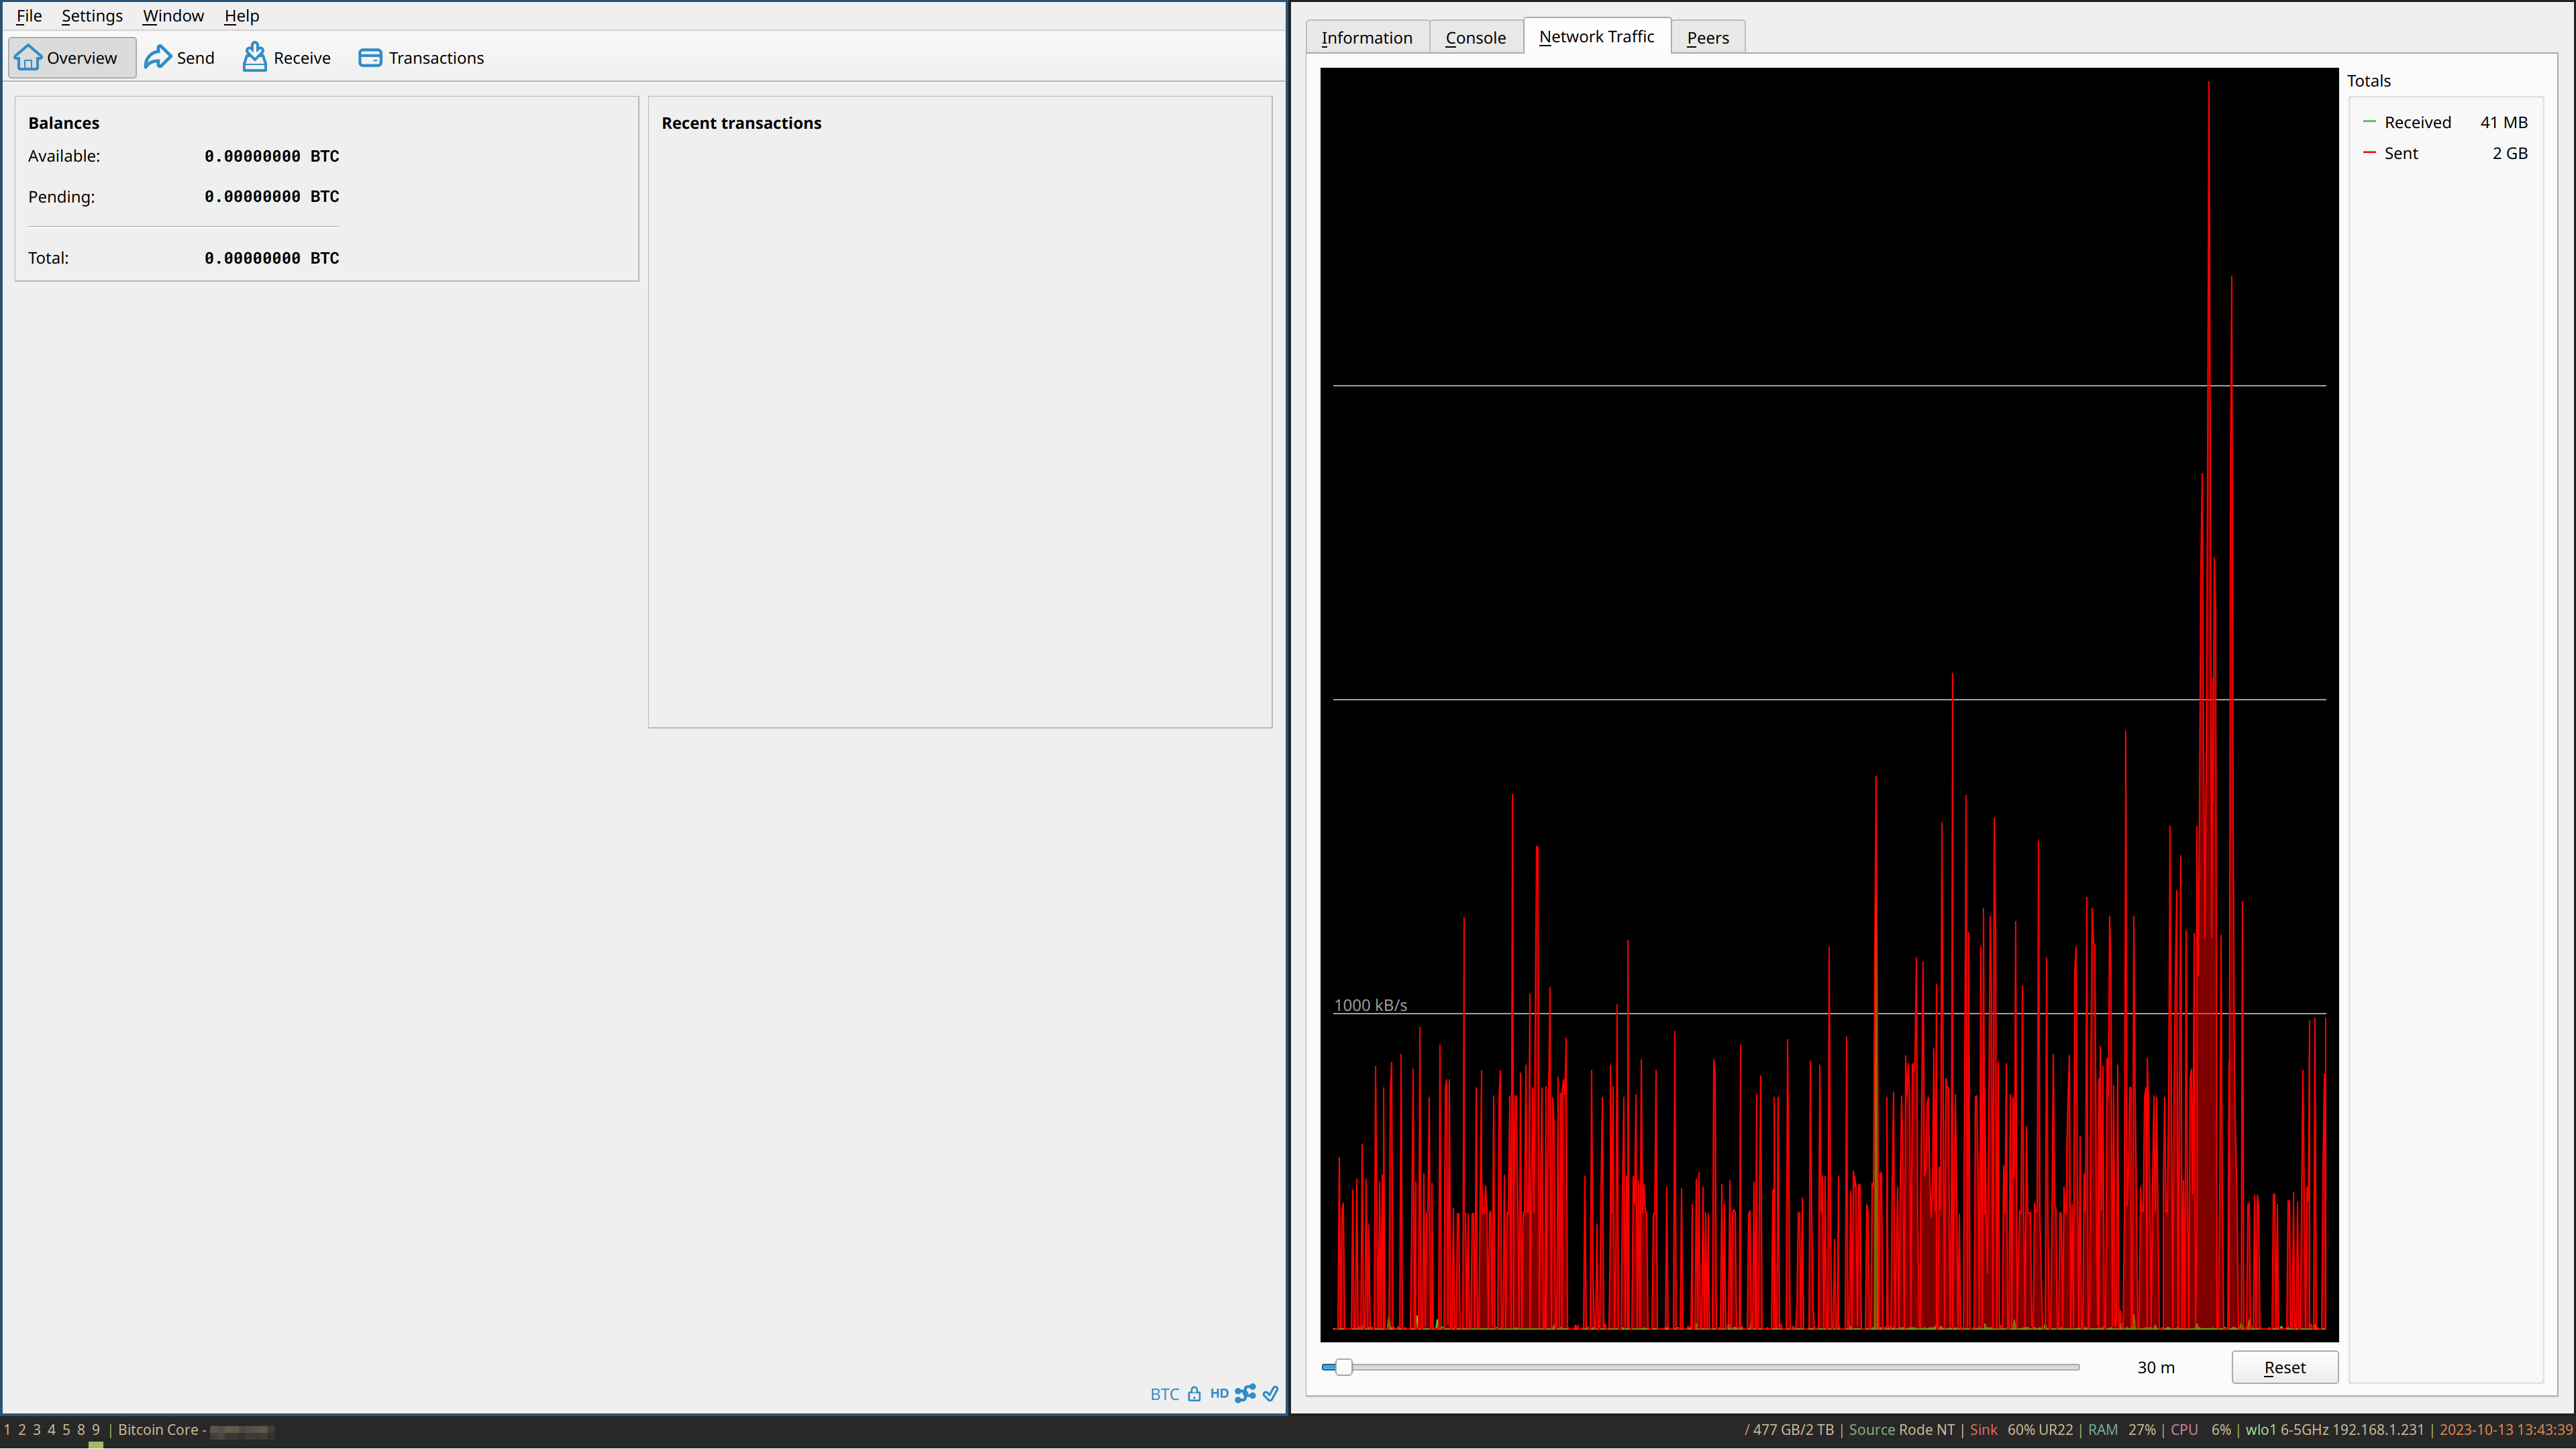Select workspace 9 in the taskbar
Image resolution: width=2576 pixels, height=1449 pixels.
pyautogui.click(x=95, y=1430)
